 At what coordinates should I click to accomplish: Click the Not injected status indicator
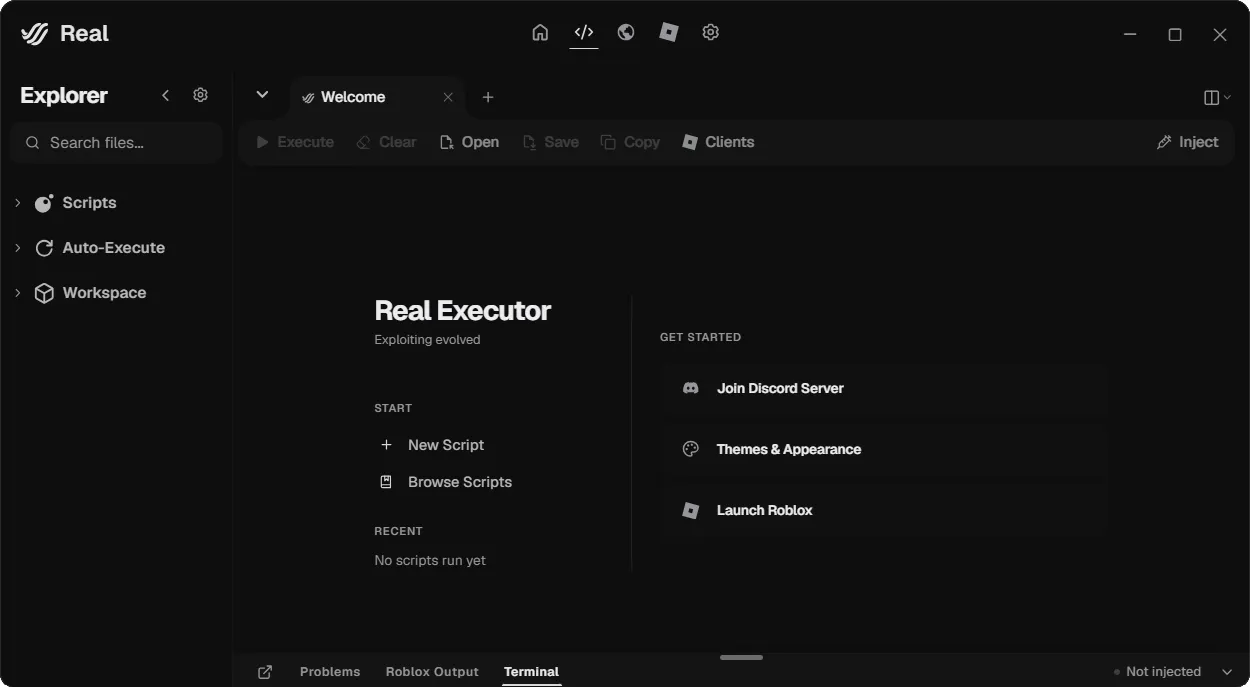coord(1157,672)
